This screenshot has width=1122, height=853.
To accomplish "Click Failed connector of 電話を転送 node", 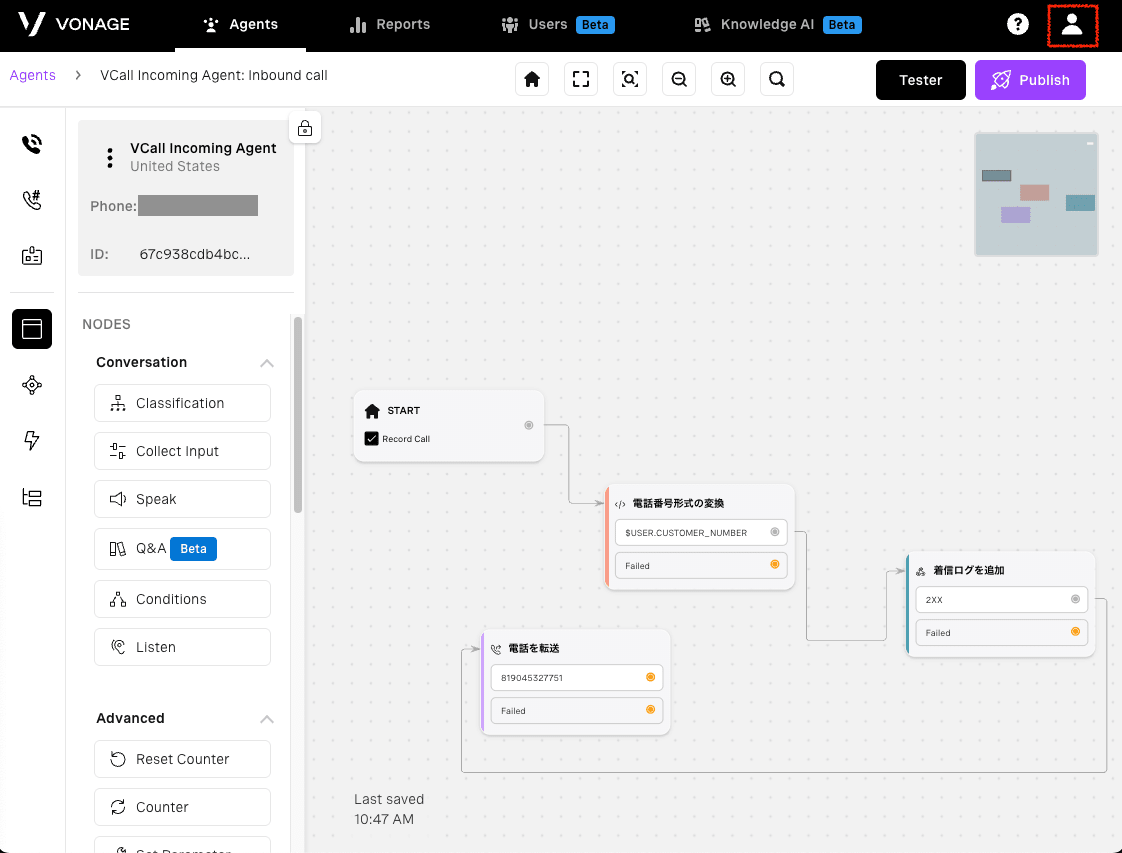I will [x=650, y=709].
